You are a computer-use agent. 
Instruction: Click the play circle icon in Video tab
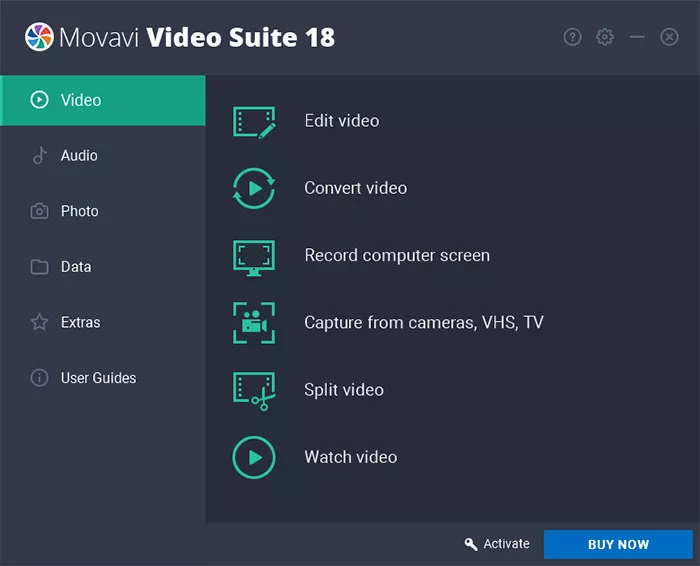coord(39,100)
